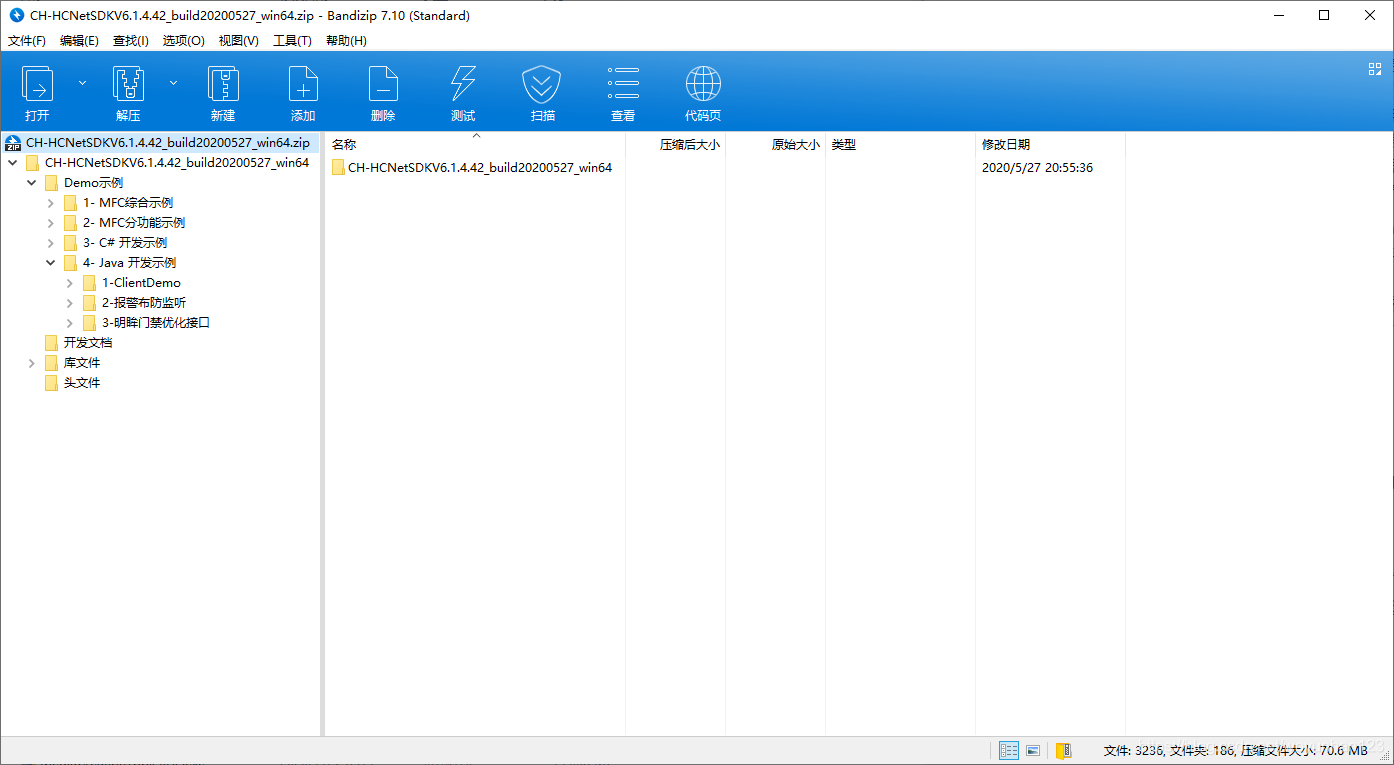Click the modified date 2020/5/27 20:55:36
Image resolution: width=1394 pixels, height=765 pixels.
[x=1037, y=168]
